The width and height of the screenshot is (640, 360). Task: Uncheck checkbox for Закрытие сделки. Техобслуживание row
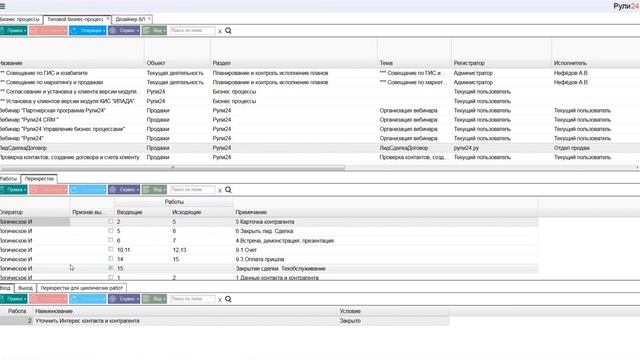click(111, 268)
